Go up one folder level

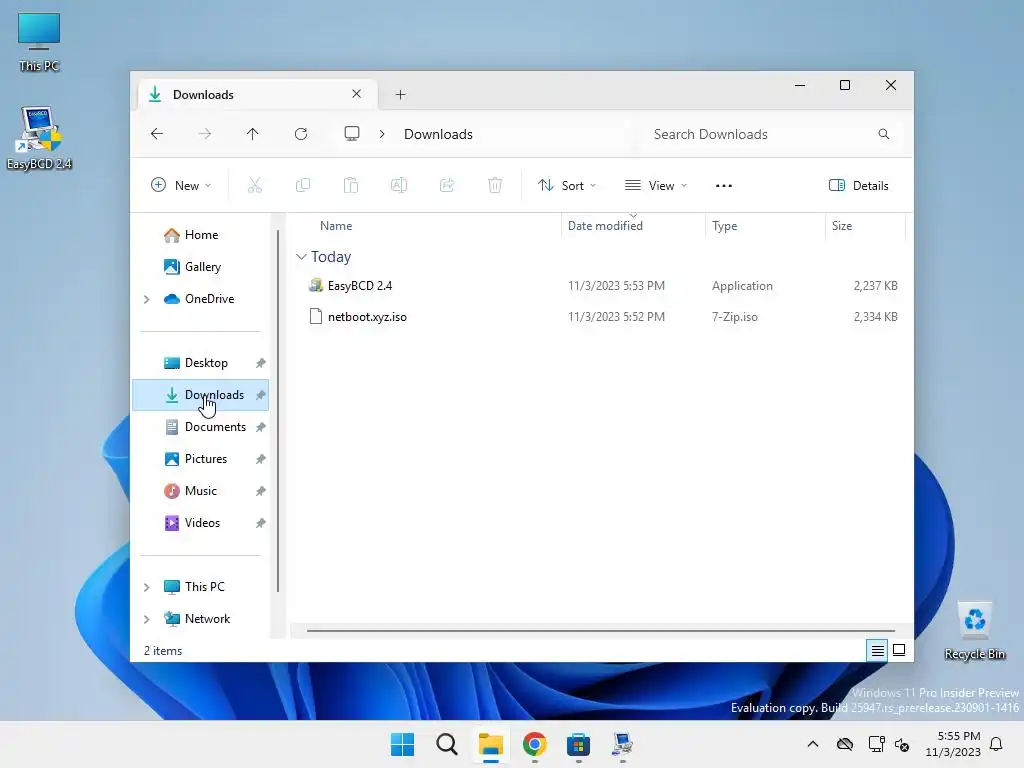(253, 134)
